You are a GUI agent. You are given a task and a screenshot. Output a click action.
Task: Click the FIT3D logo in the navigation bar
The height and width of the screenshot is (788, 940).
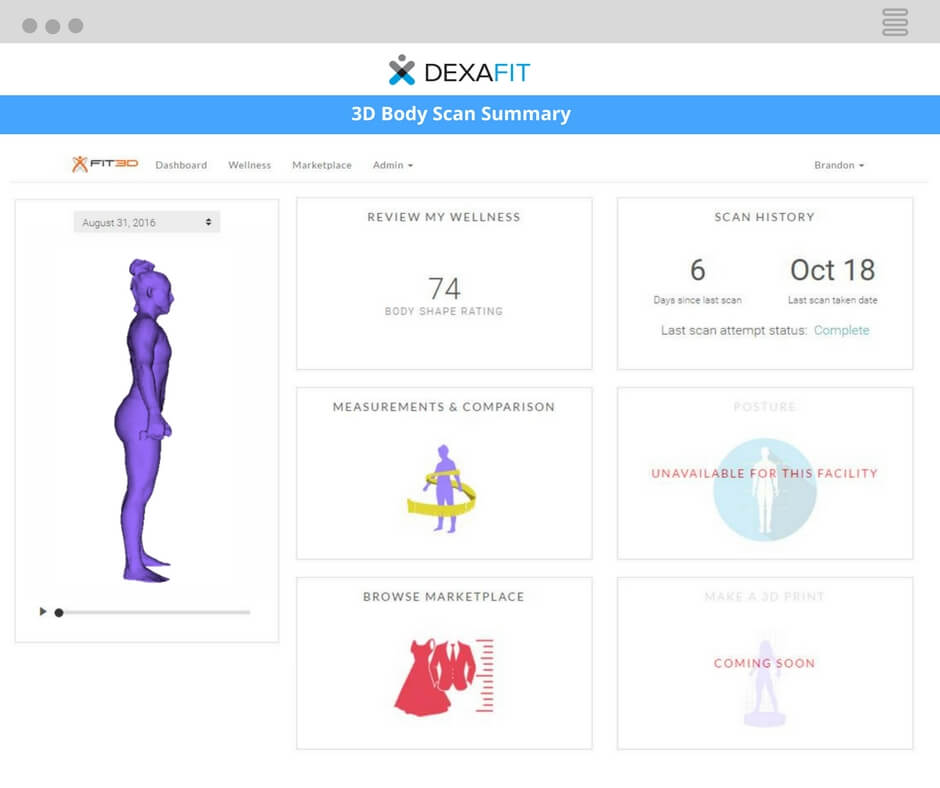(x=105, y=163)
